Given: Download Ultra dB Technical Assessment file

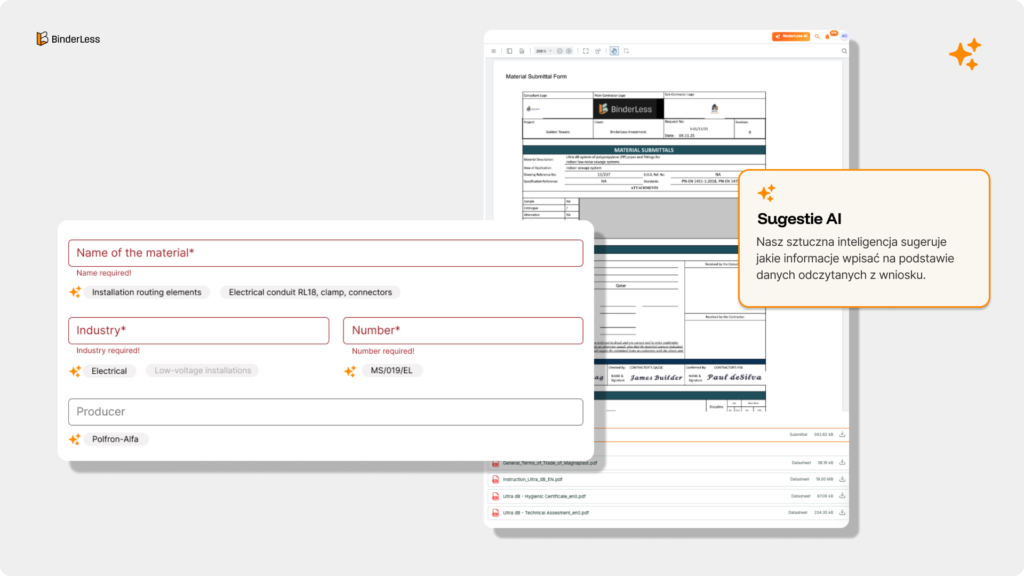Looking at the screenshot, I should pyautogui.click(x=842, y=512).
